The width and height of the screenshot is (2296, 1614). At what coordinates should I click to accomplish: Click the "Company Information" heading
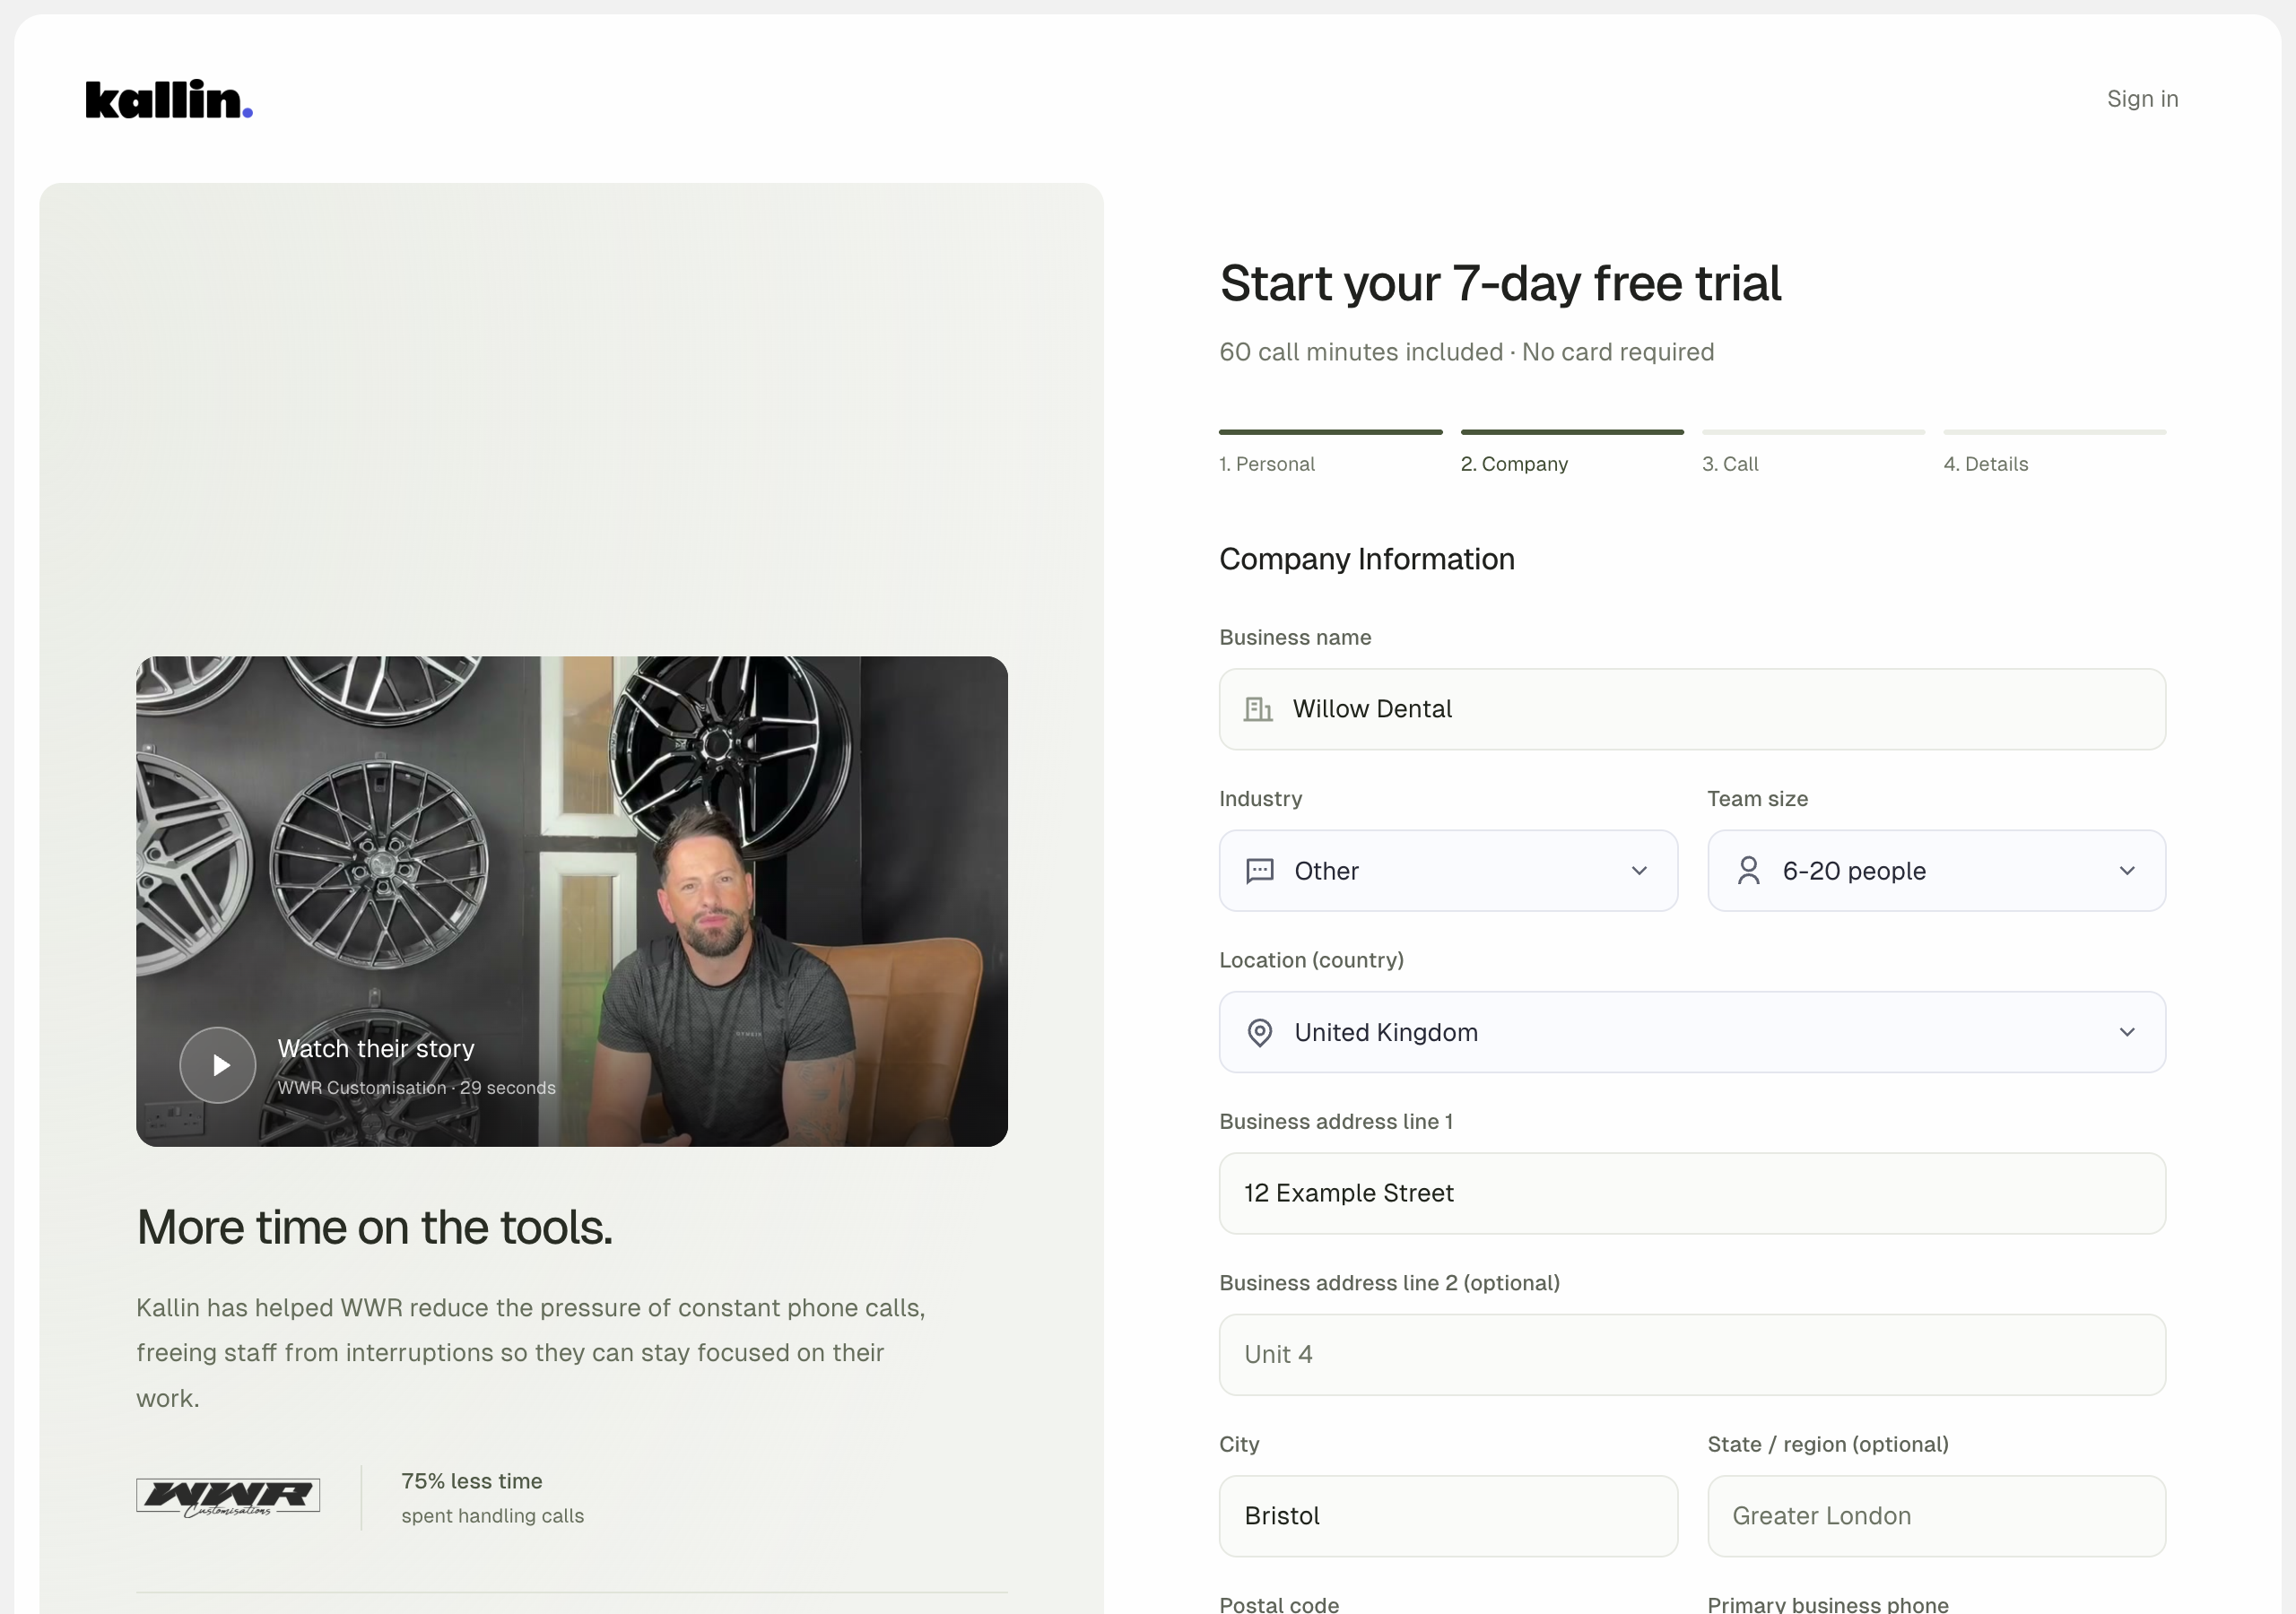pyautogui.click(x=1366, y=559)
